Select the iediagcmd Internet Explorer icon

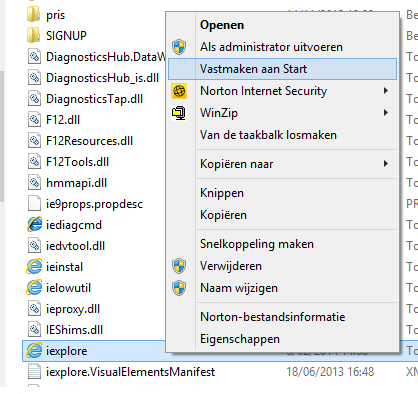click(x=35, y=224)
